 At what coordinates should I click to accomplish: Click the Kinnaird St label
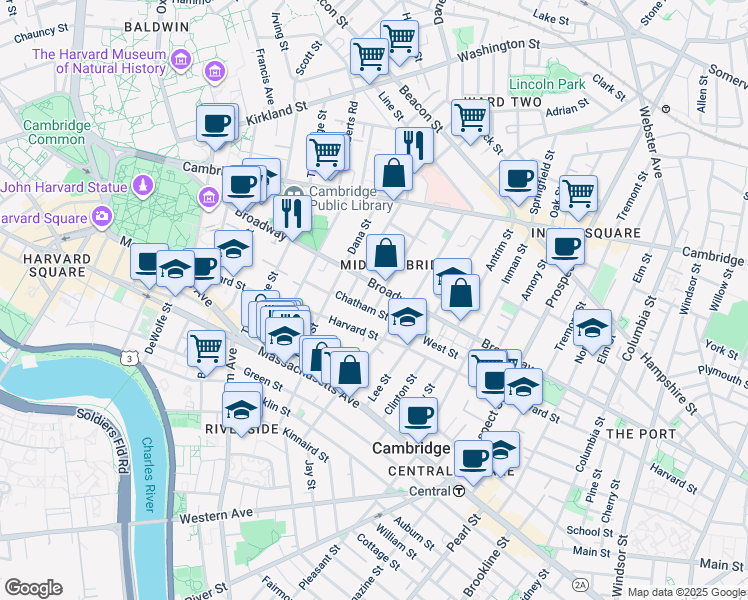(x=305, y=445)
